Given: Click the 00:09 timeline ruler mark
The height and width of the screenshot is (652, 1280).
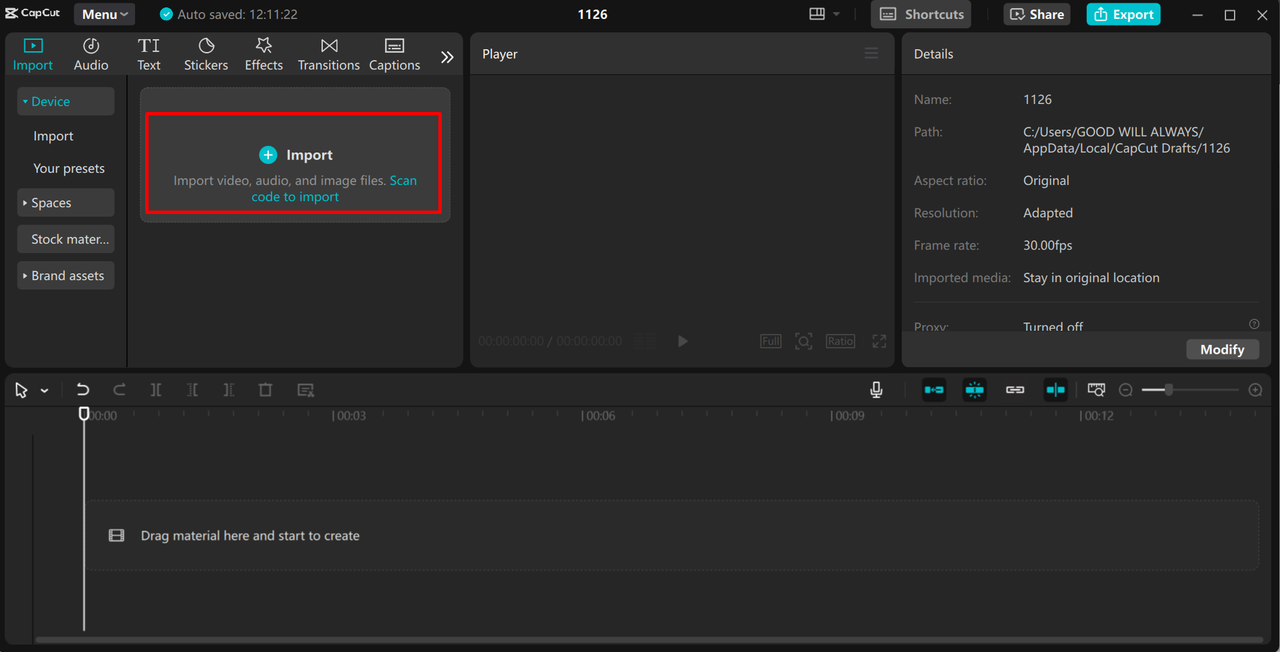Looking at the screenshot, I should [x=849, y=416].
